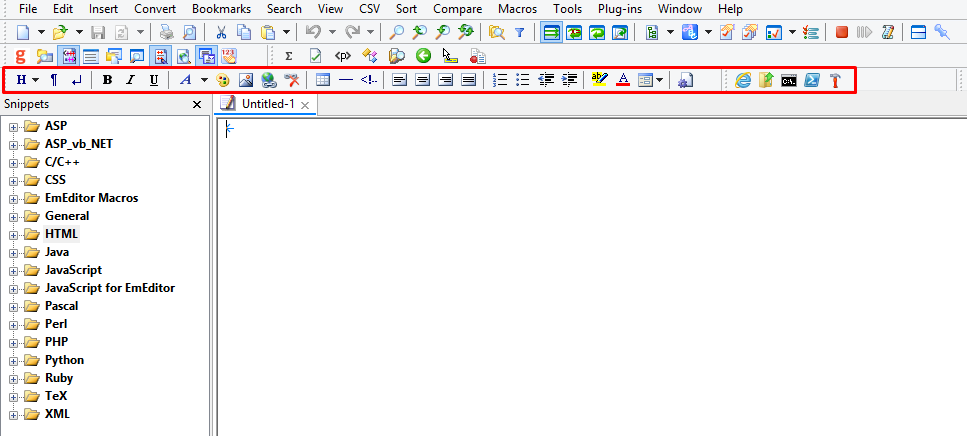Screen dimensions: 967x436
Task: Click the Bold formatting icon
Action: coord(108,80)
